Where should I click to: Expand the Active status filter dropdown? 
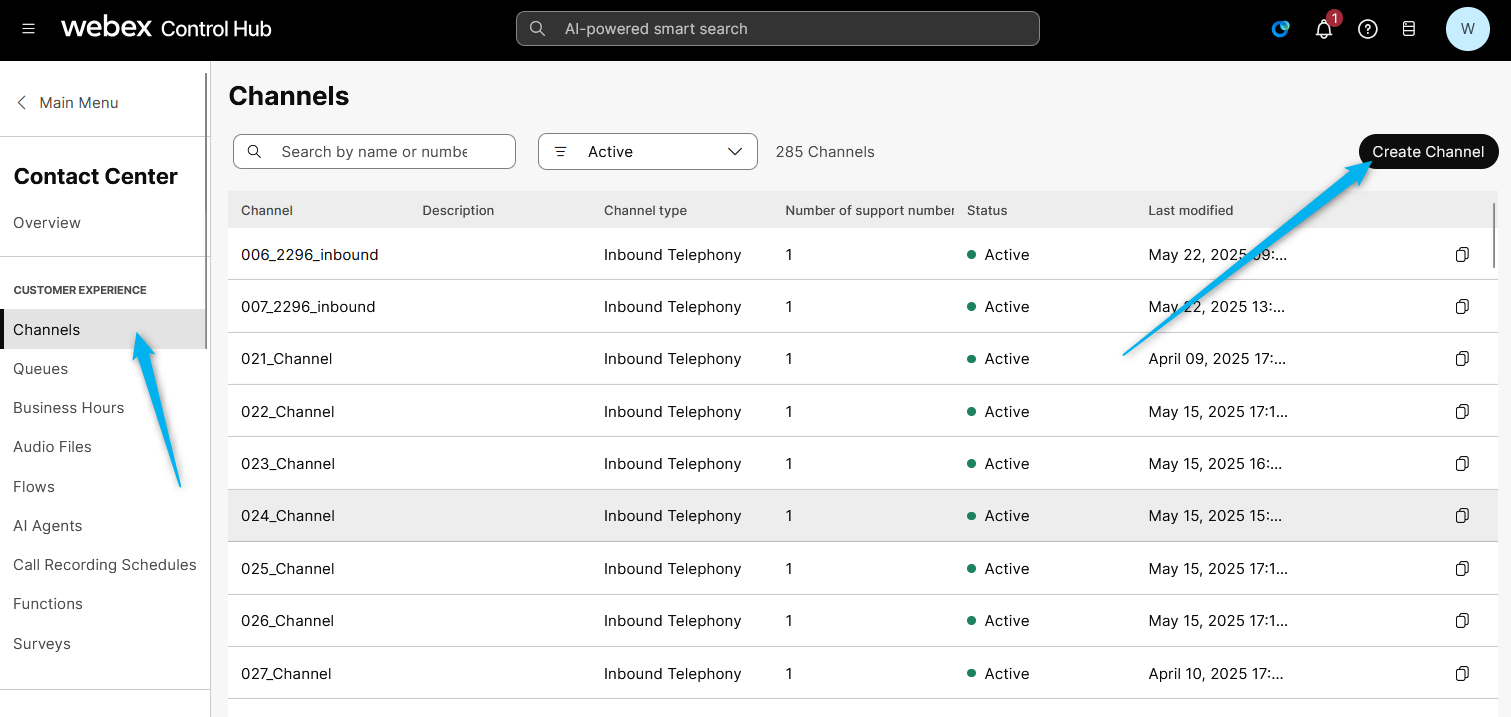[647, 152]
